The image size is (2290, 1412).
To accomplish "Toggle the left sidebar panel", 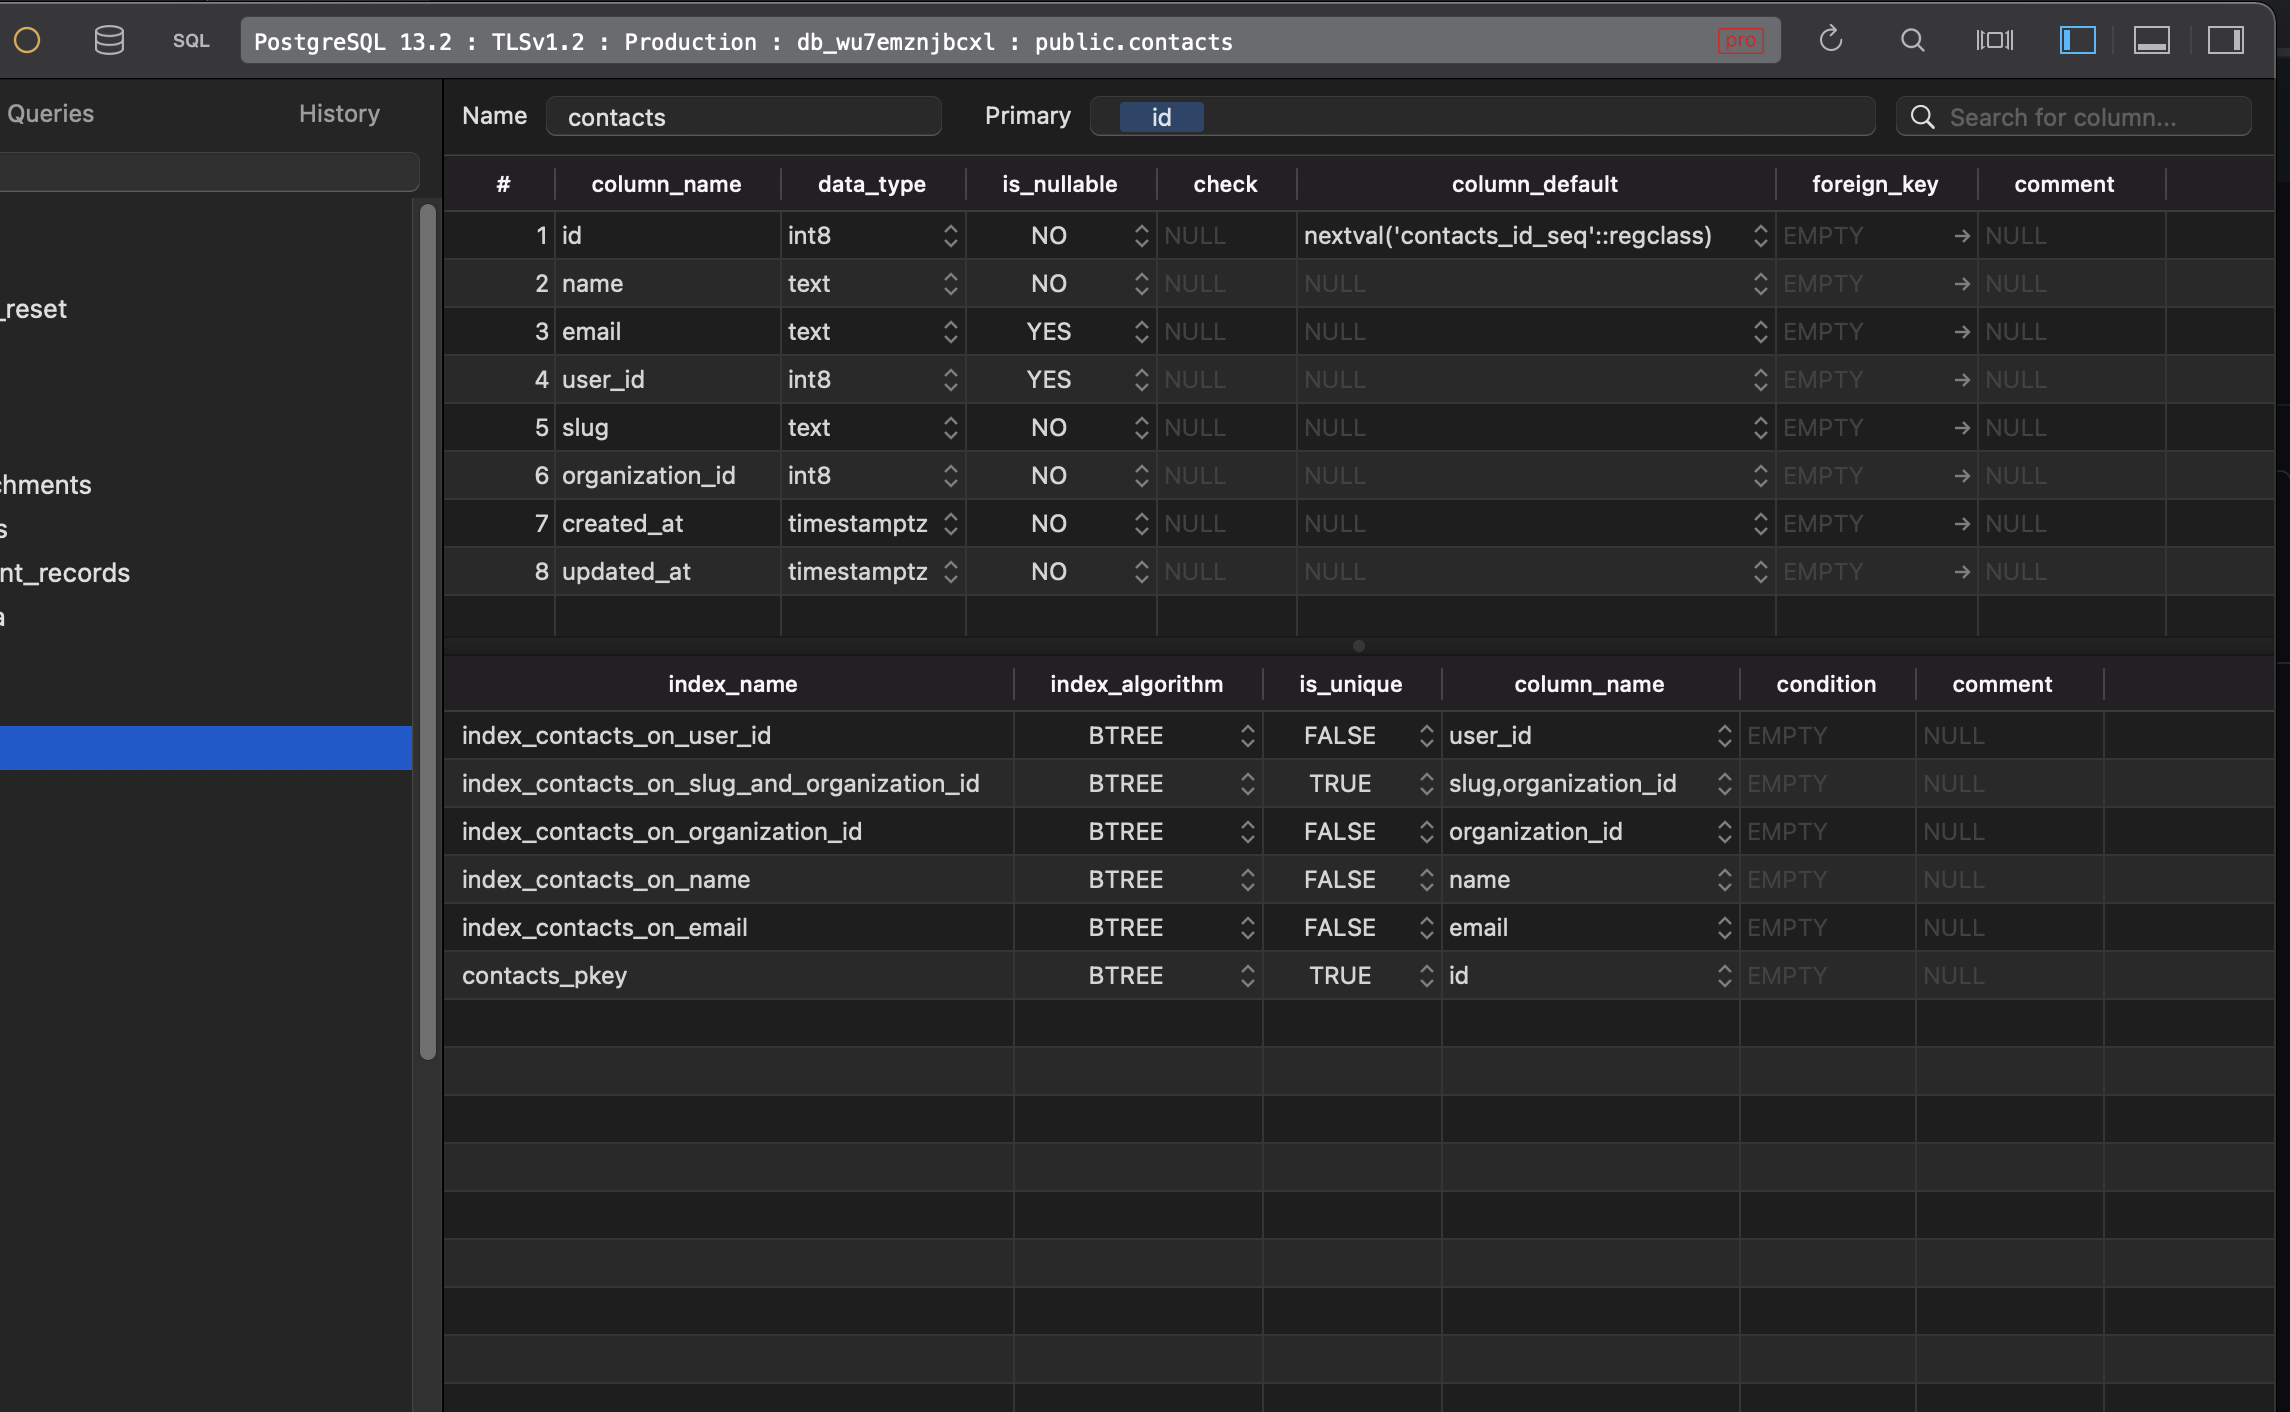I will pyautogui.click(x=2077, y=39).
